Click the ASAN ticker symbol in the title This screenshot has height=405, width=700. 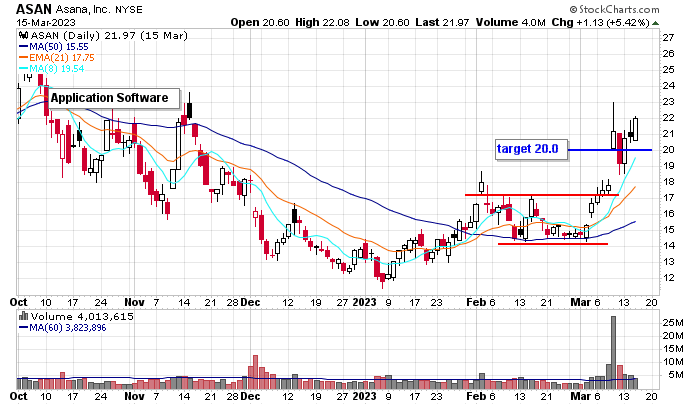(34, 8)
